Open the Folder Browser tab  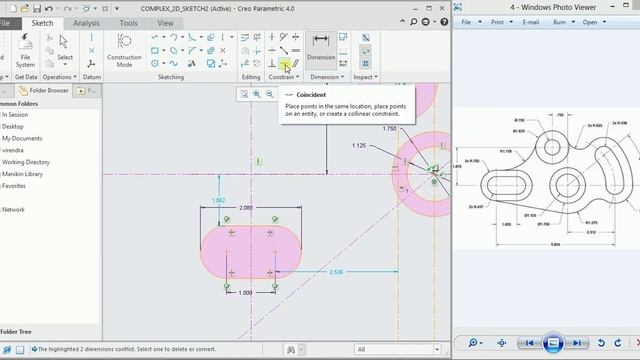[x=44, y=91]
